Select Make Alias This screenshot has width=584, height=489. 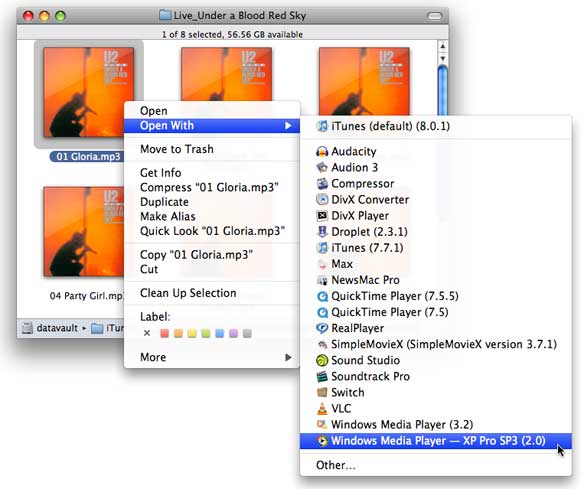(212, 216)
